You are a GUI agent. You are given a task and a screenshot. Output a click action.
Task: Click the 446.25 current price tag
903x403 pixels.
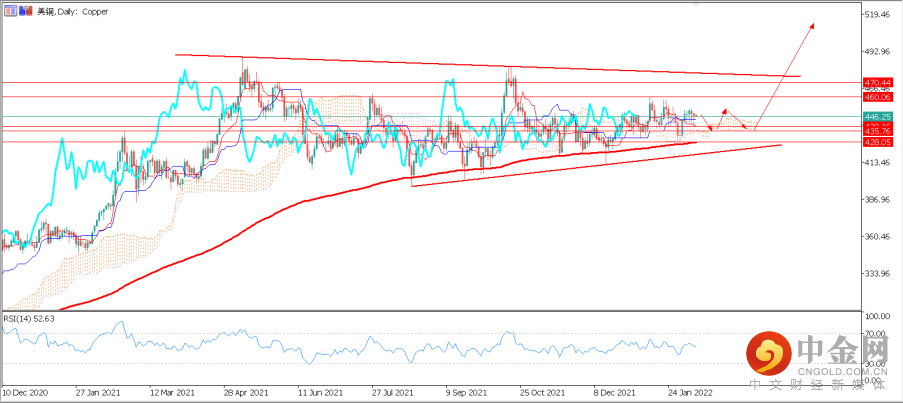point(878,116)
